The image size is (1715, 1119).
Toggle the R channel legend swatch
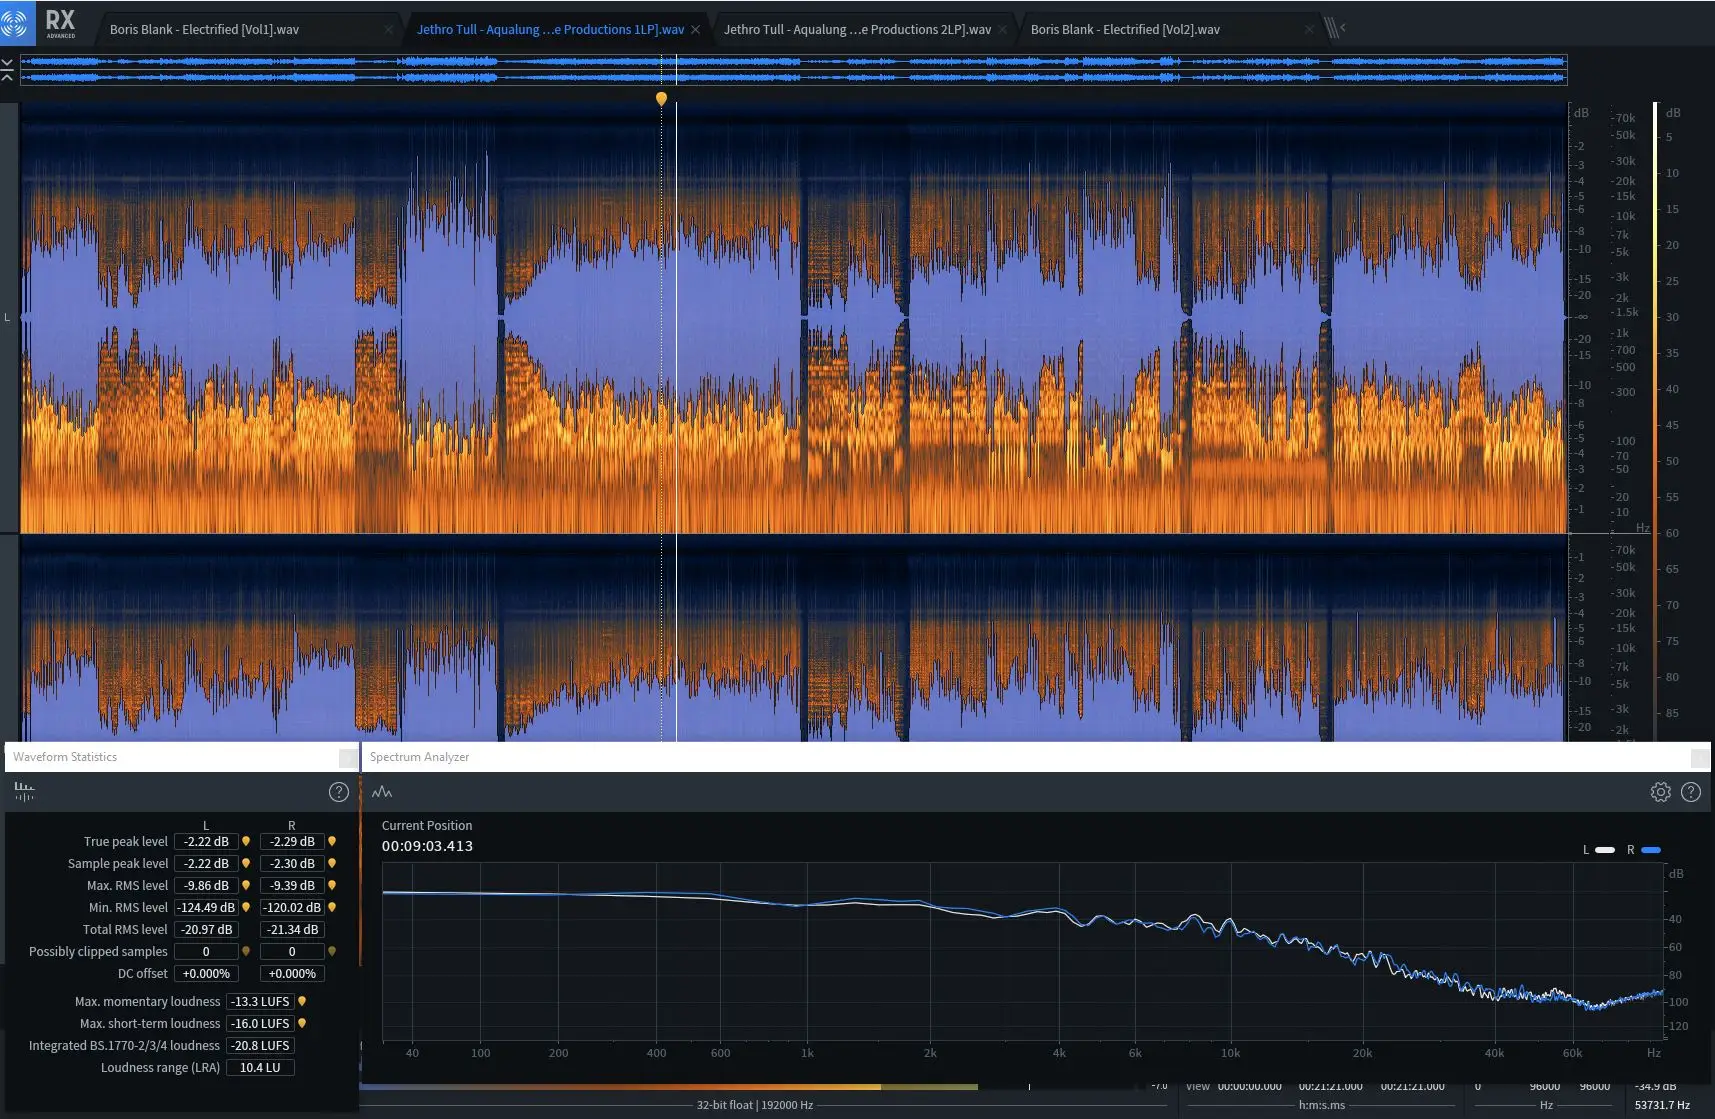(x=1651, y=850)
